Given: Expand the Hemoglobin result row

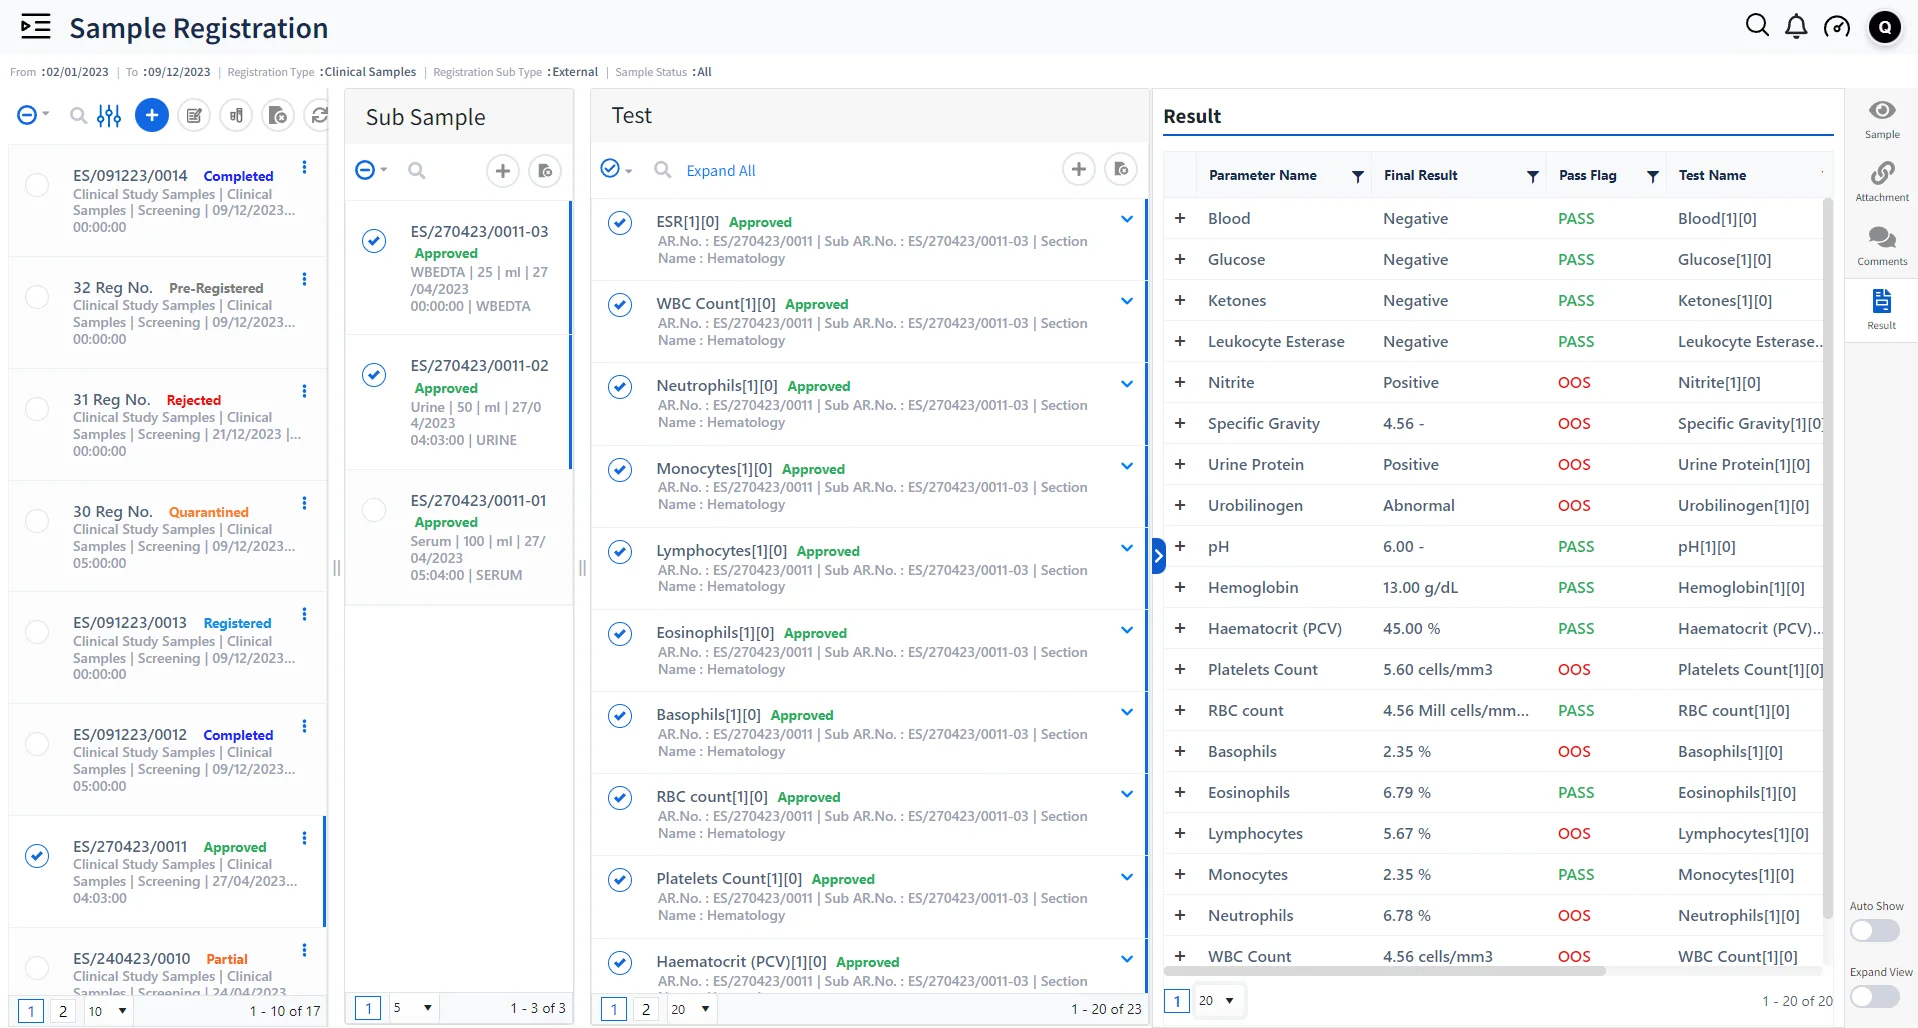Looking at the screenshot, I should click(x=1180, y=587).
